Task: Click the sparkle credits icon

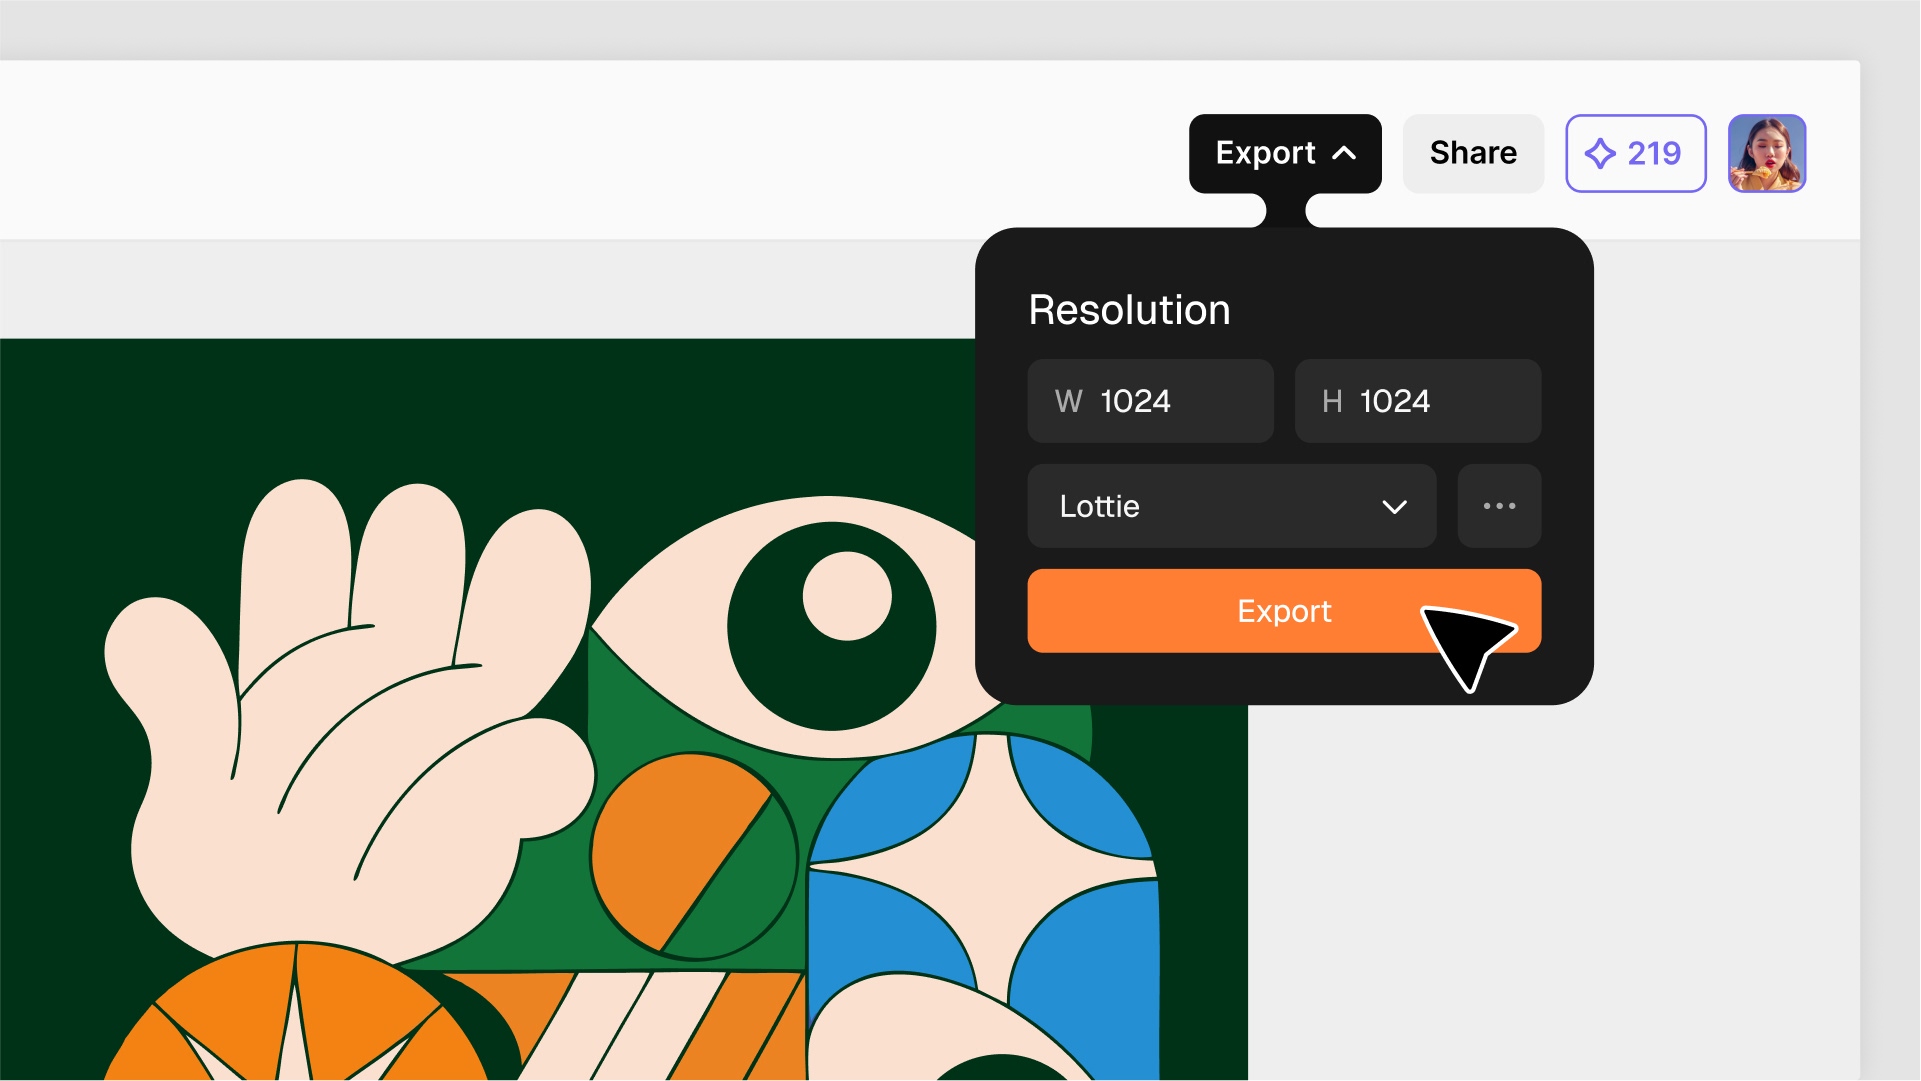Action: [1600, 153]
